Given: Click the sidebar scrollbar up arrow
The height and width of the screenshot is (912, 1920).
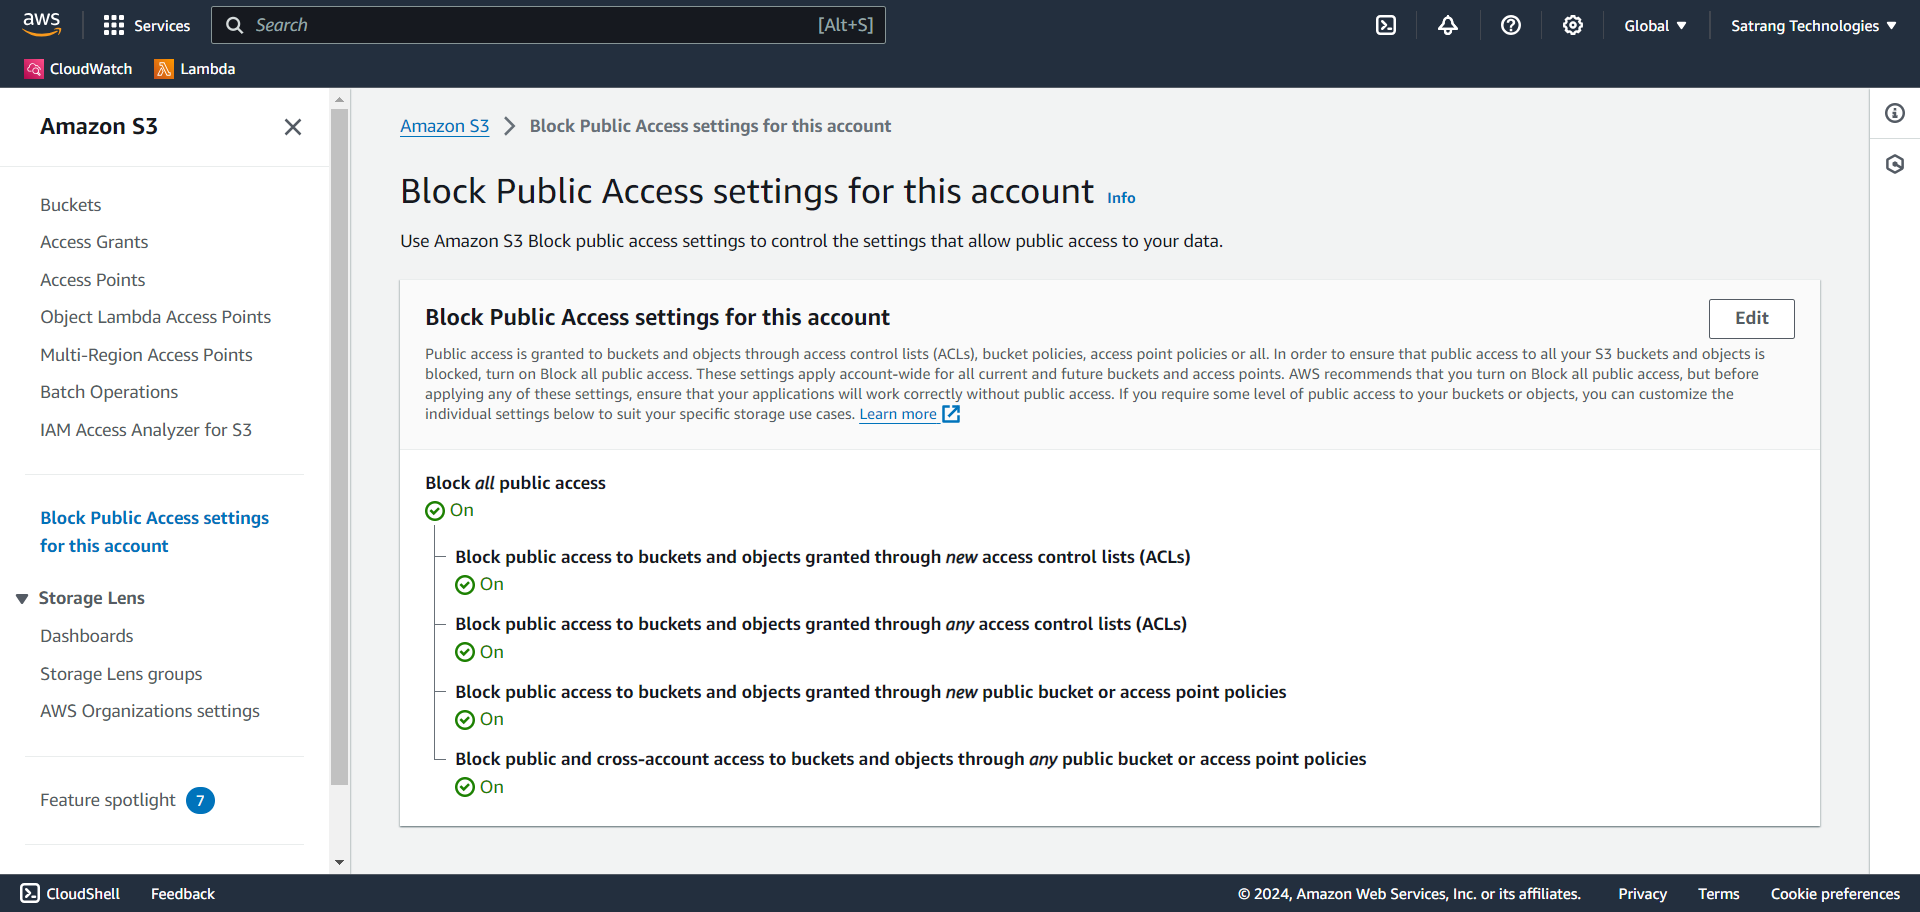Looking at the screenshot, I should tap(340, 99).
